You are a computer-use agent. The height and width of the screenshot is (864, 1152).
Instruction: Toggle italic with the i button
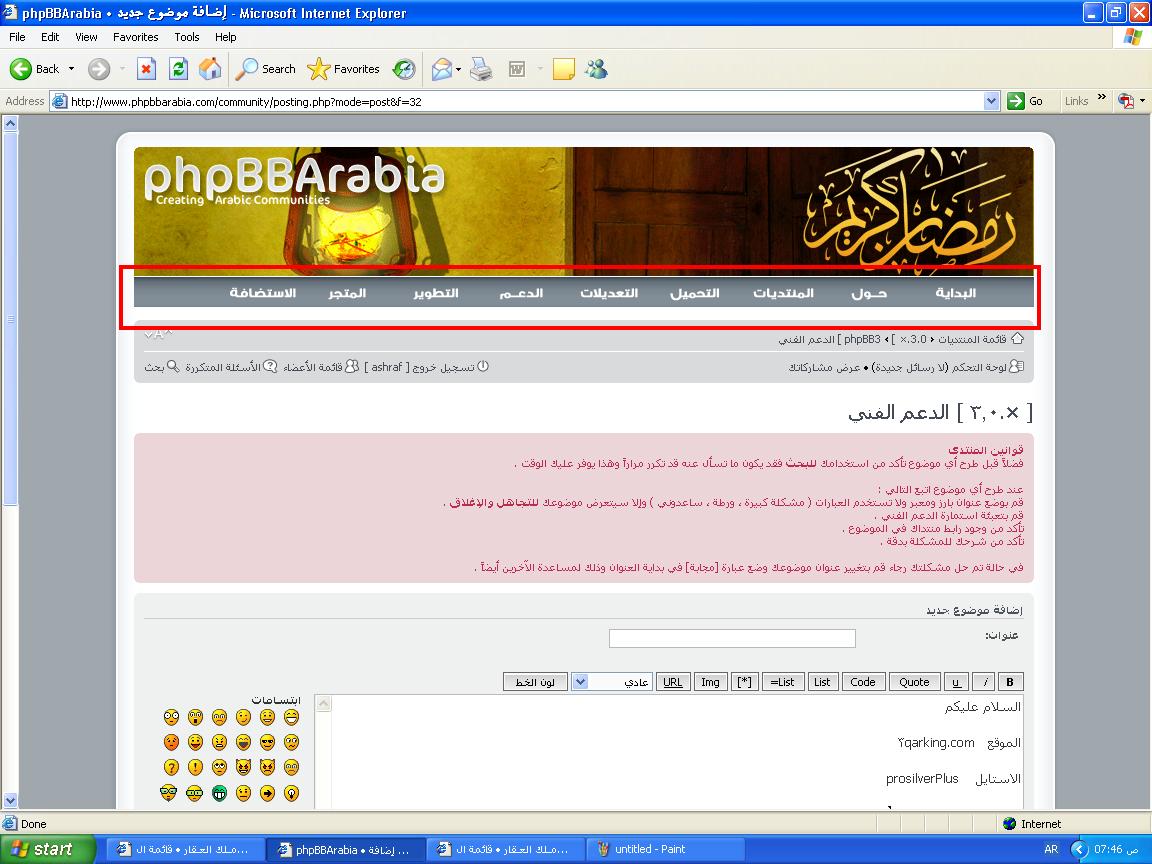tap(984, 682)
